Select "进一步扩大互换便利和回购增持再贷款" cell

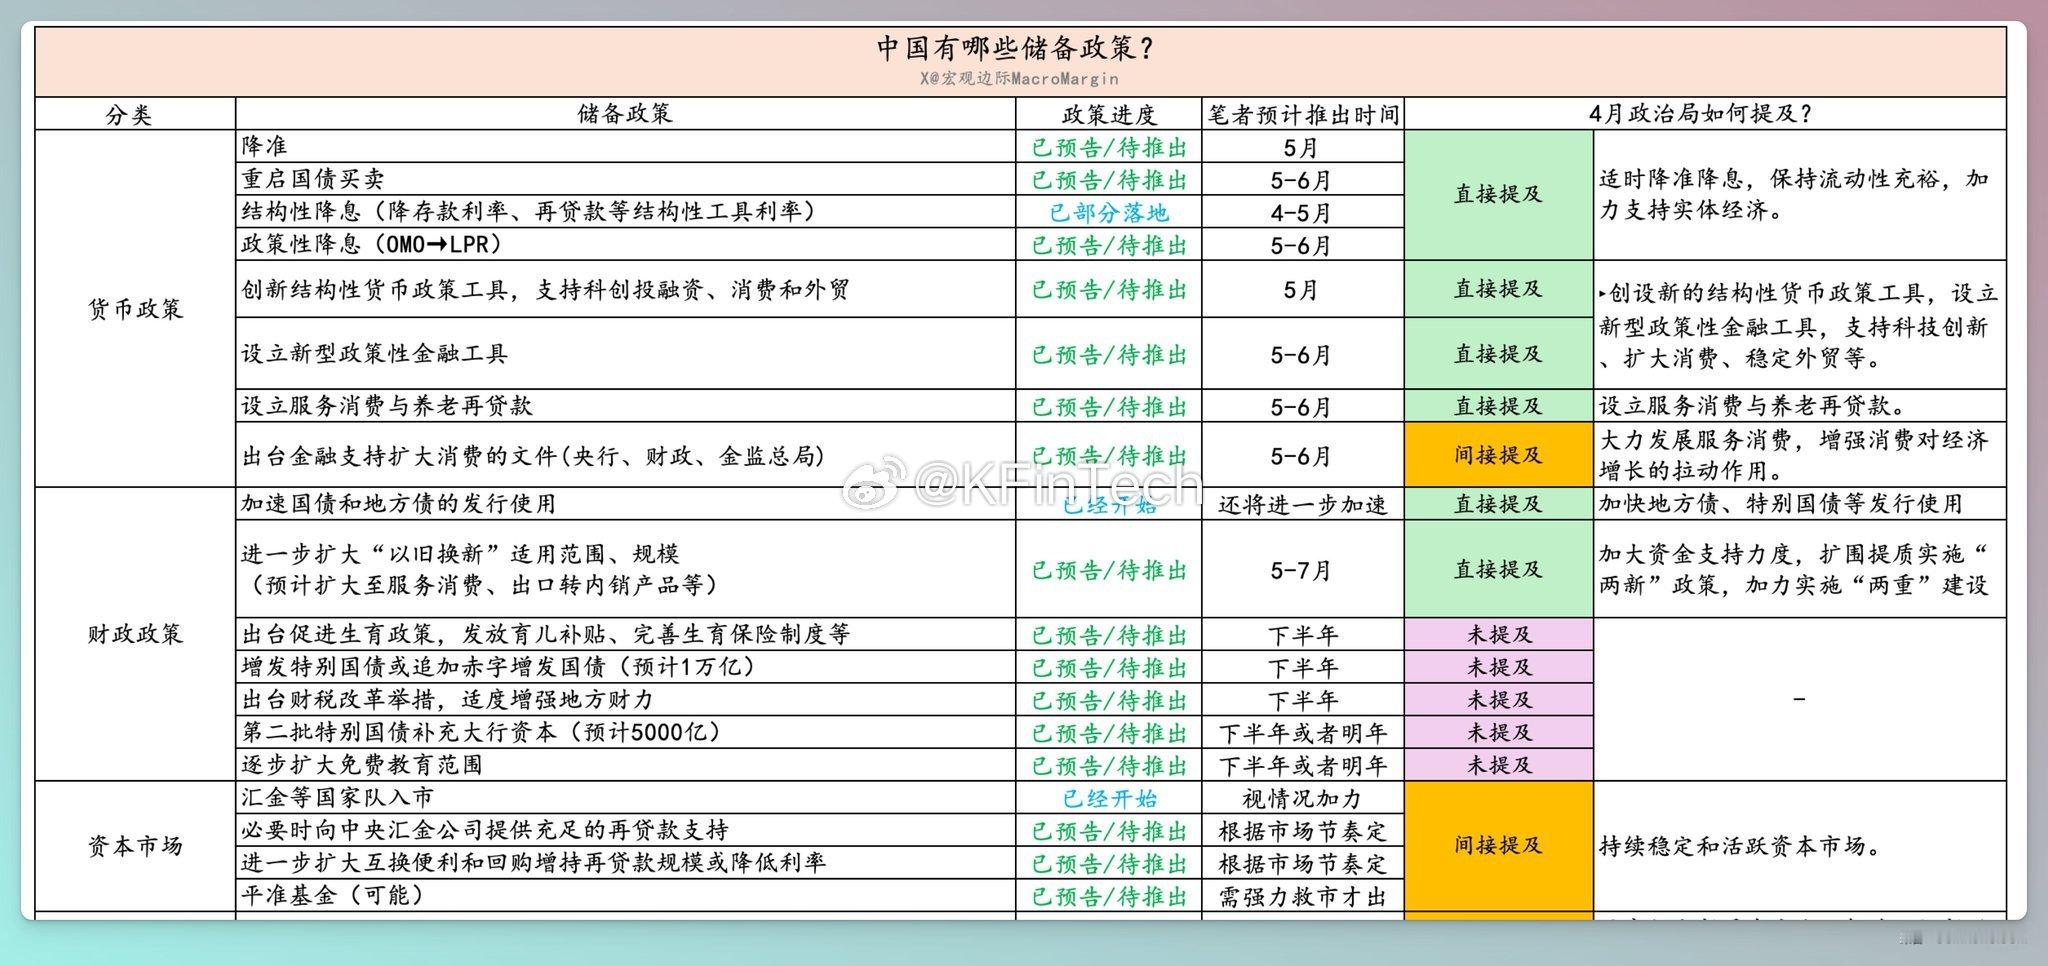click(626, 862)
